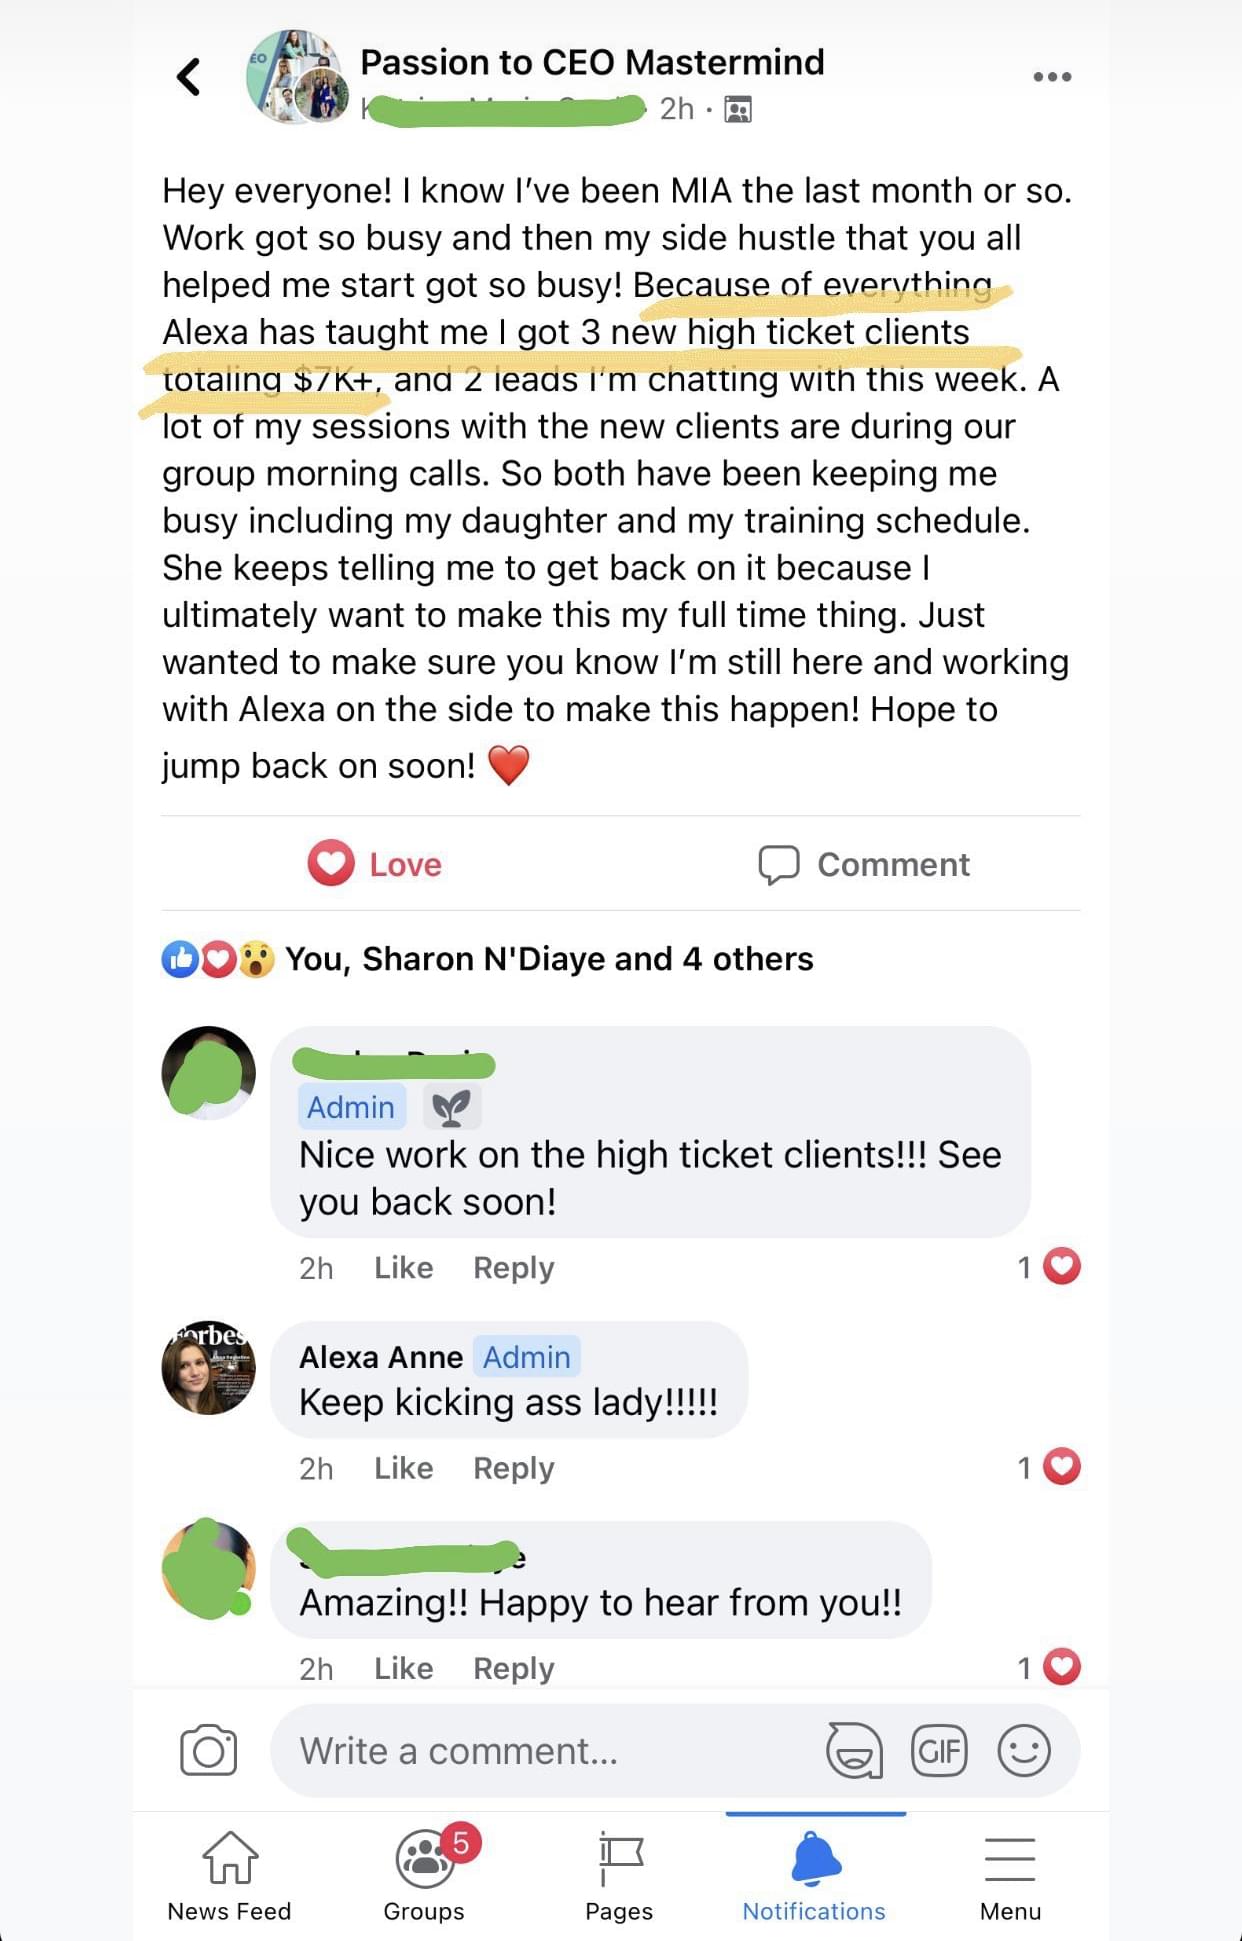
Task: Open Alexa Anne's profile picture
Action: point(208,1367)
